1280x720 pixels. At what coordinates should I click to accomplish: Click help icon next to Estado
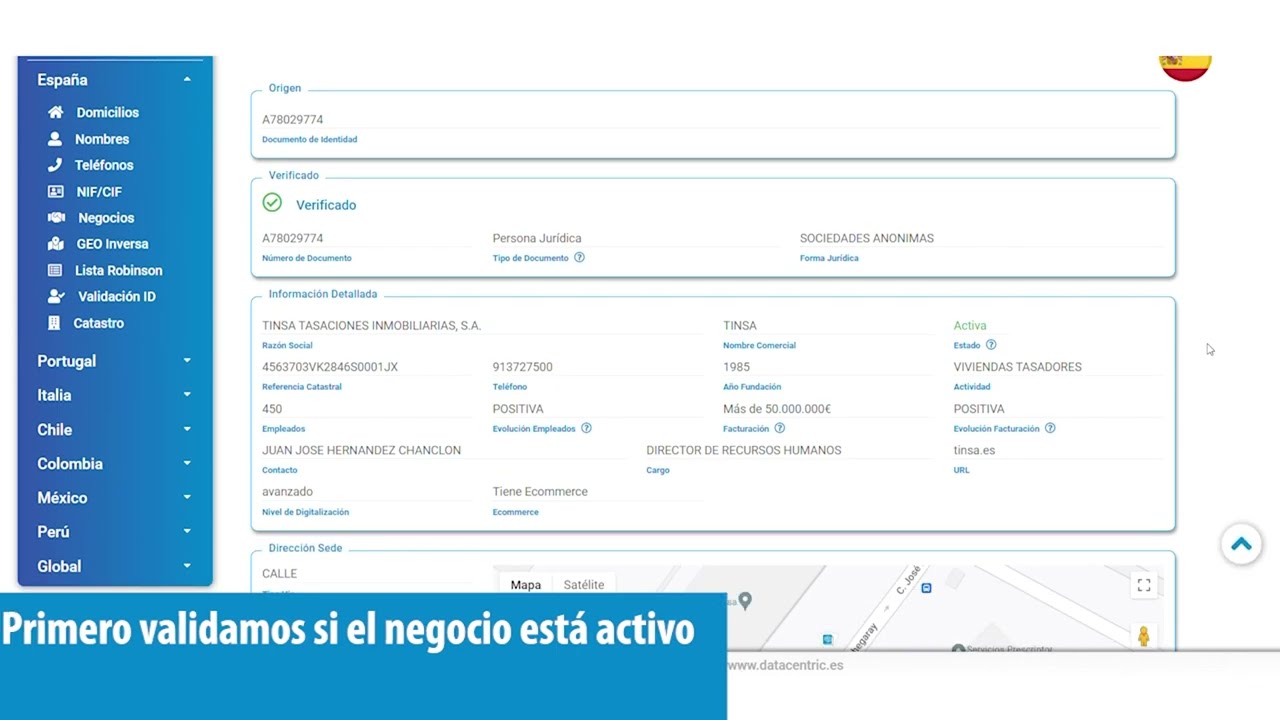click(991, 345)
